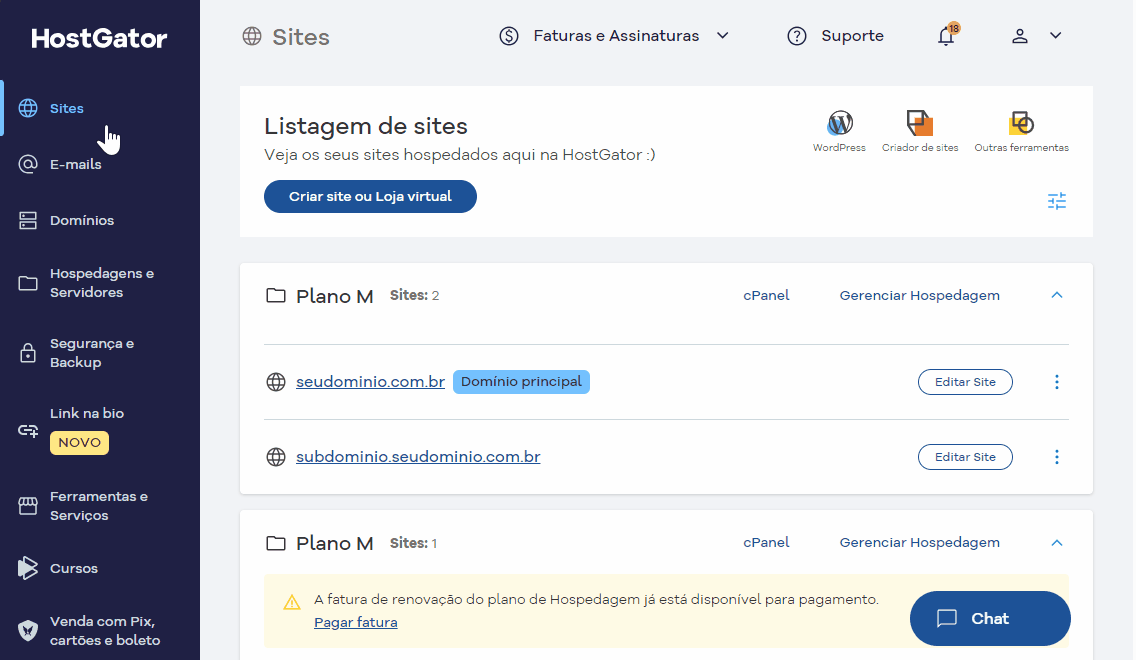
Task: Open Suporte help page
Action: pos(852,35)
